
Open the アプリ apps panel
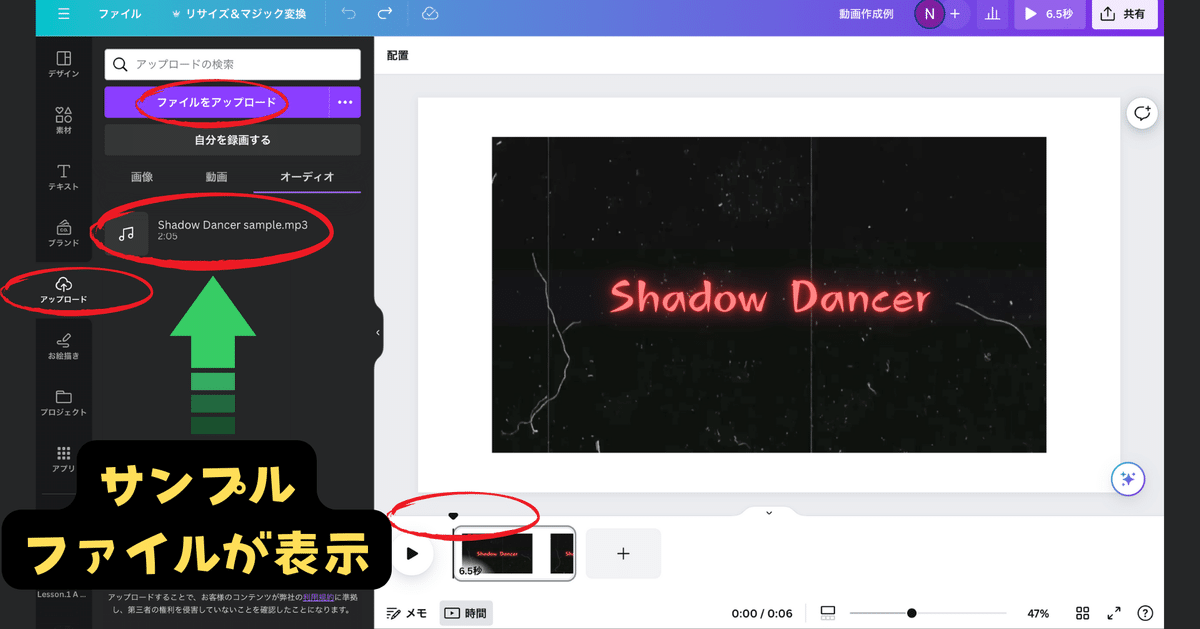coord(64,459)
